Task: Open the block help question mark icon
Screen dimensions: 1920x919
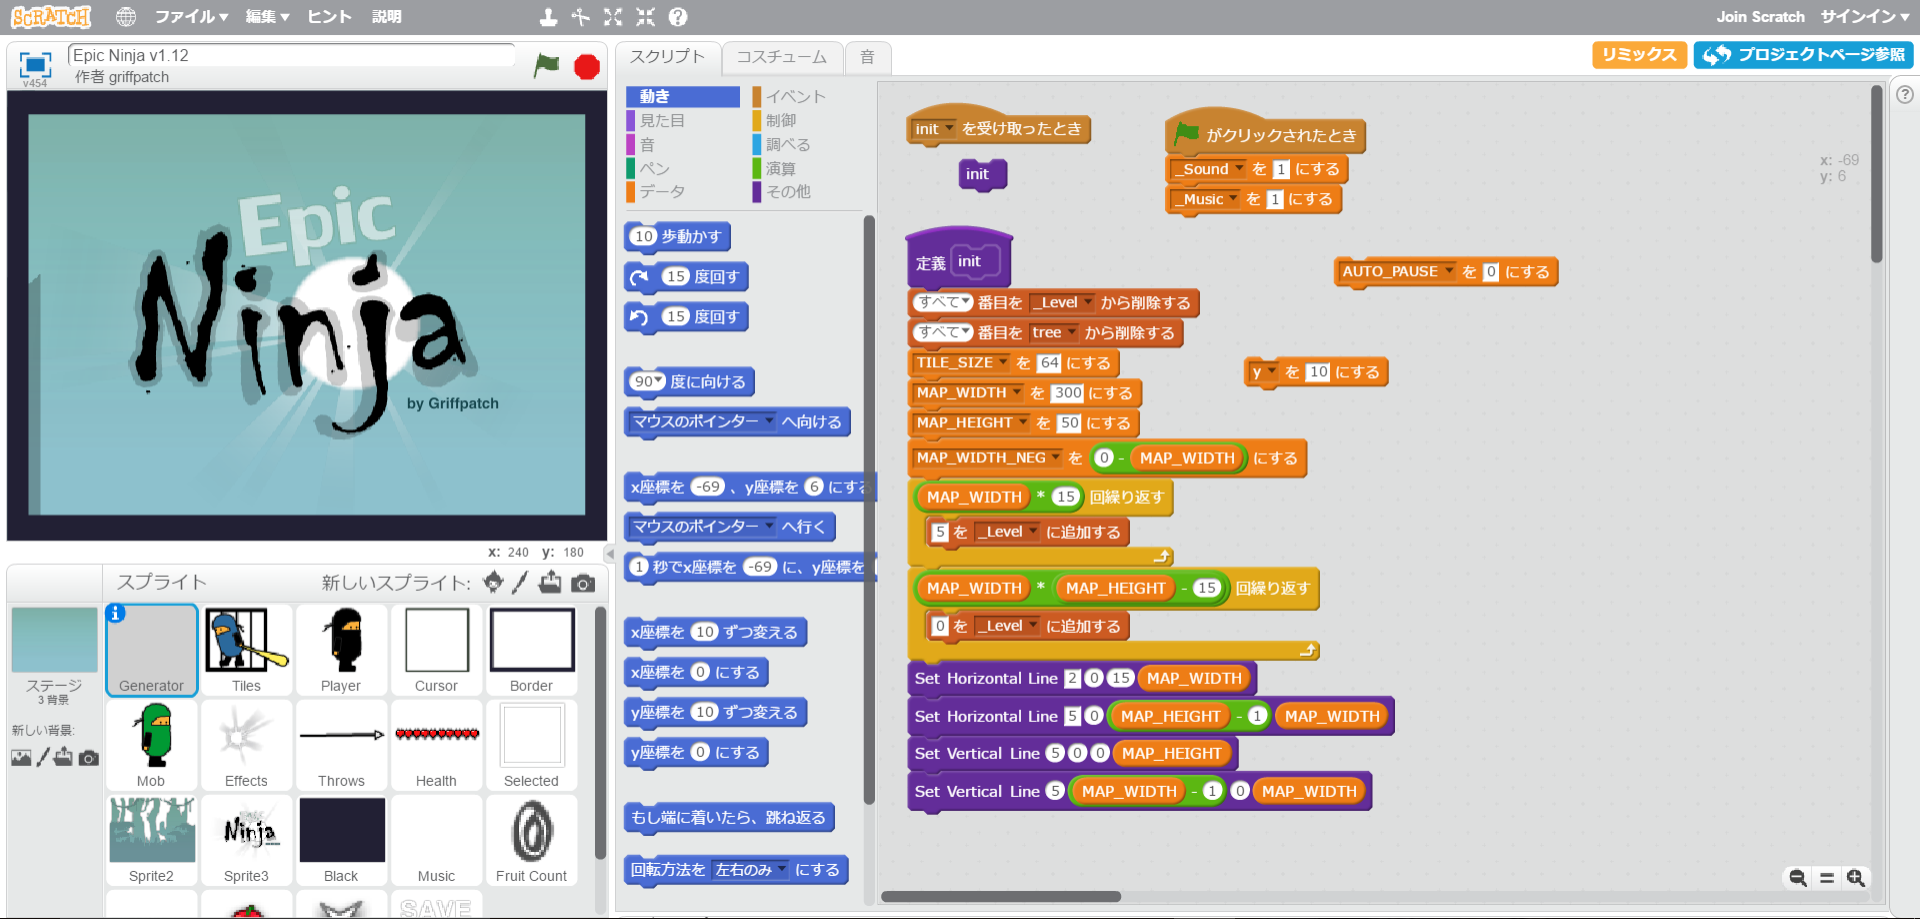Action: (x=678, y=17)
